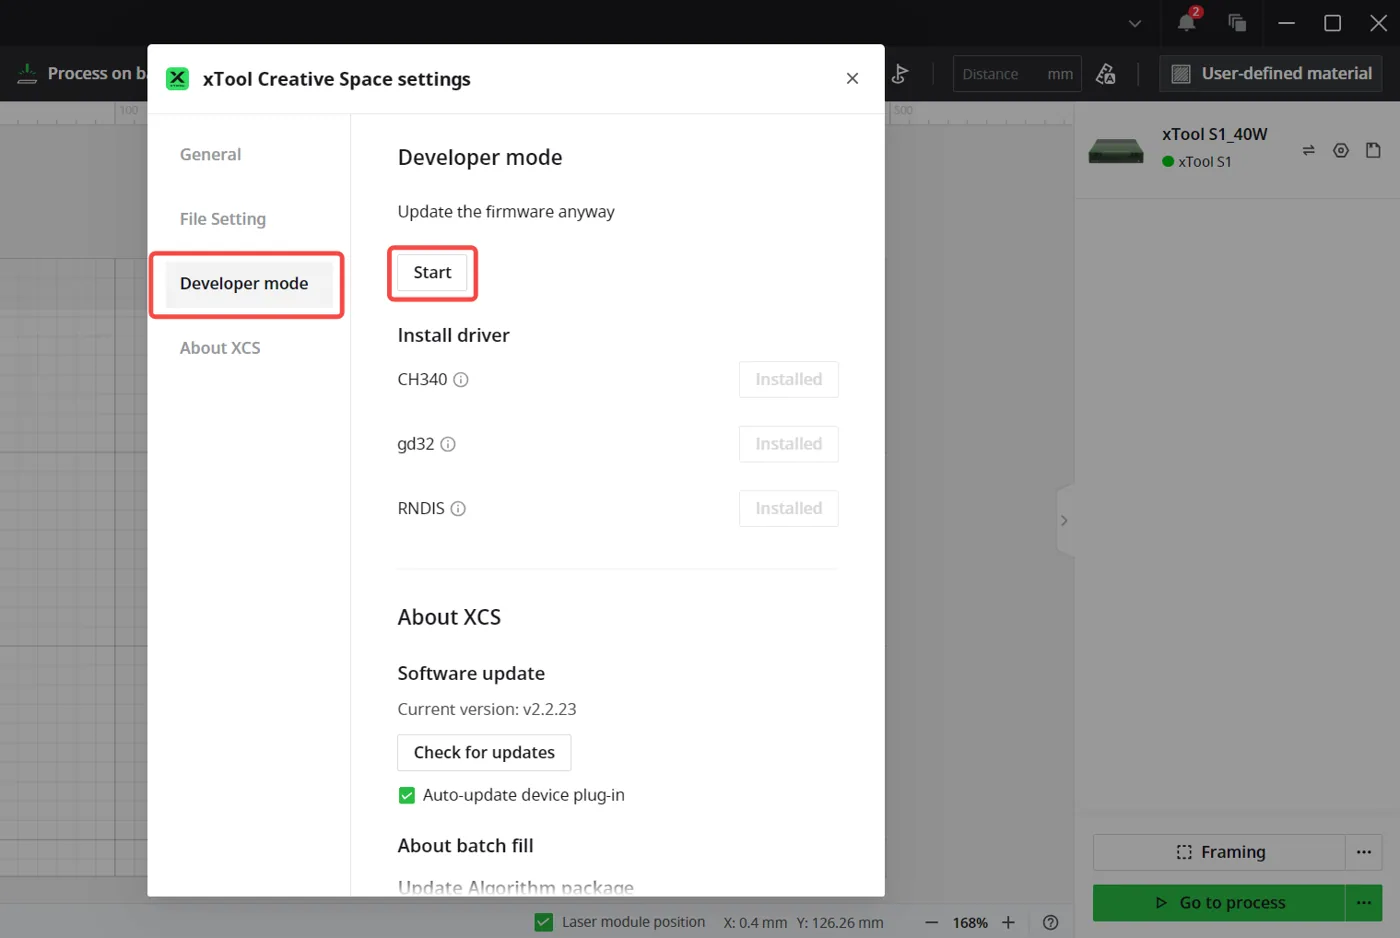The image size is (1400, 938).
Task: Click the multi-window icon in title bar
Action: [1237, 22]
